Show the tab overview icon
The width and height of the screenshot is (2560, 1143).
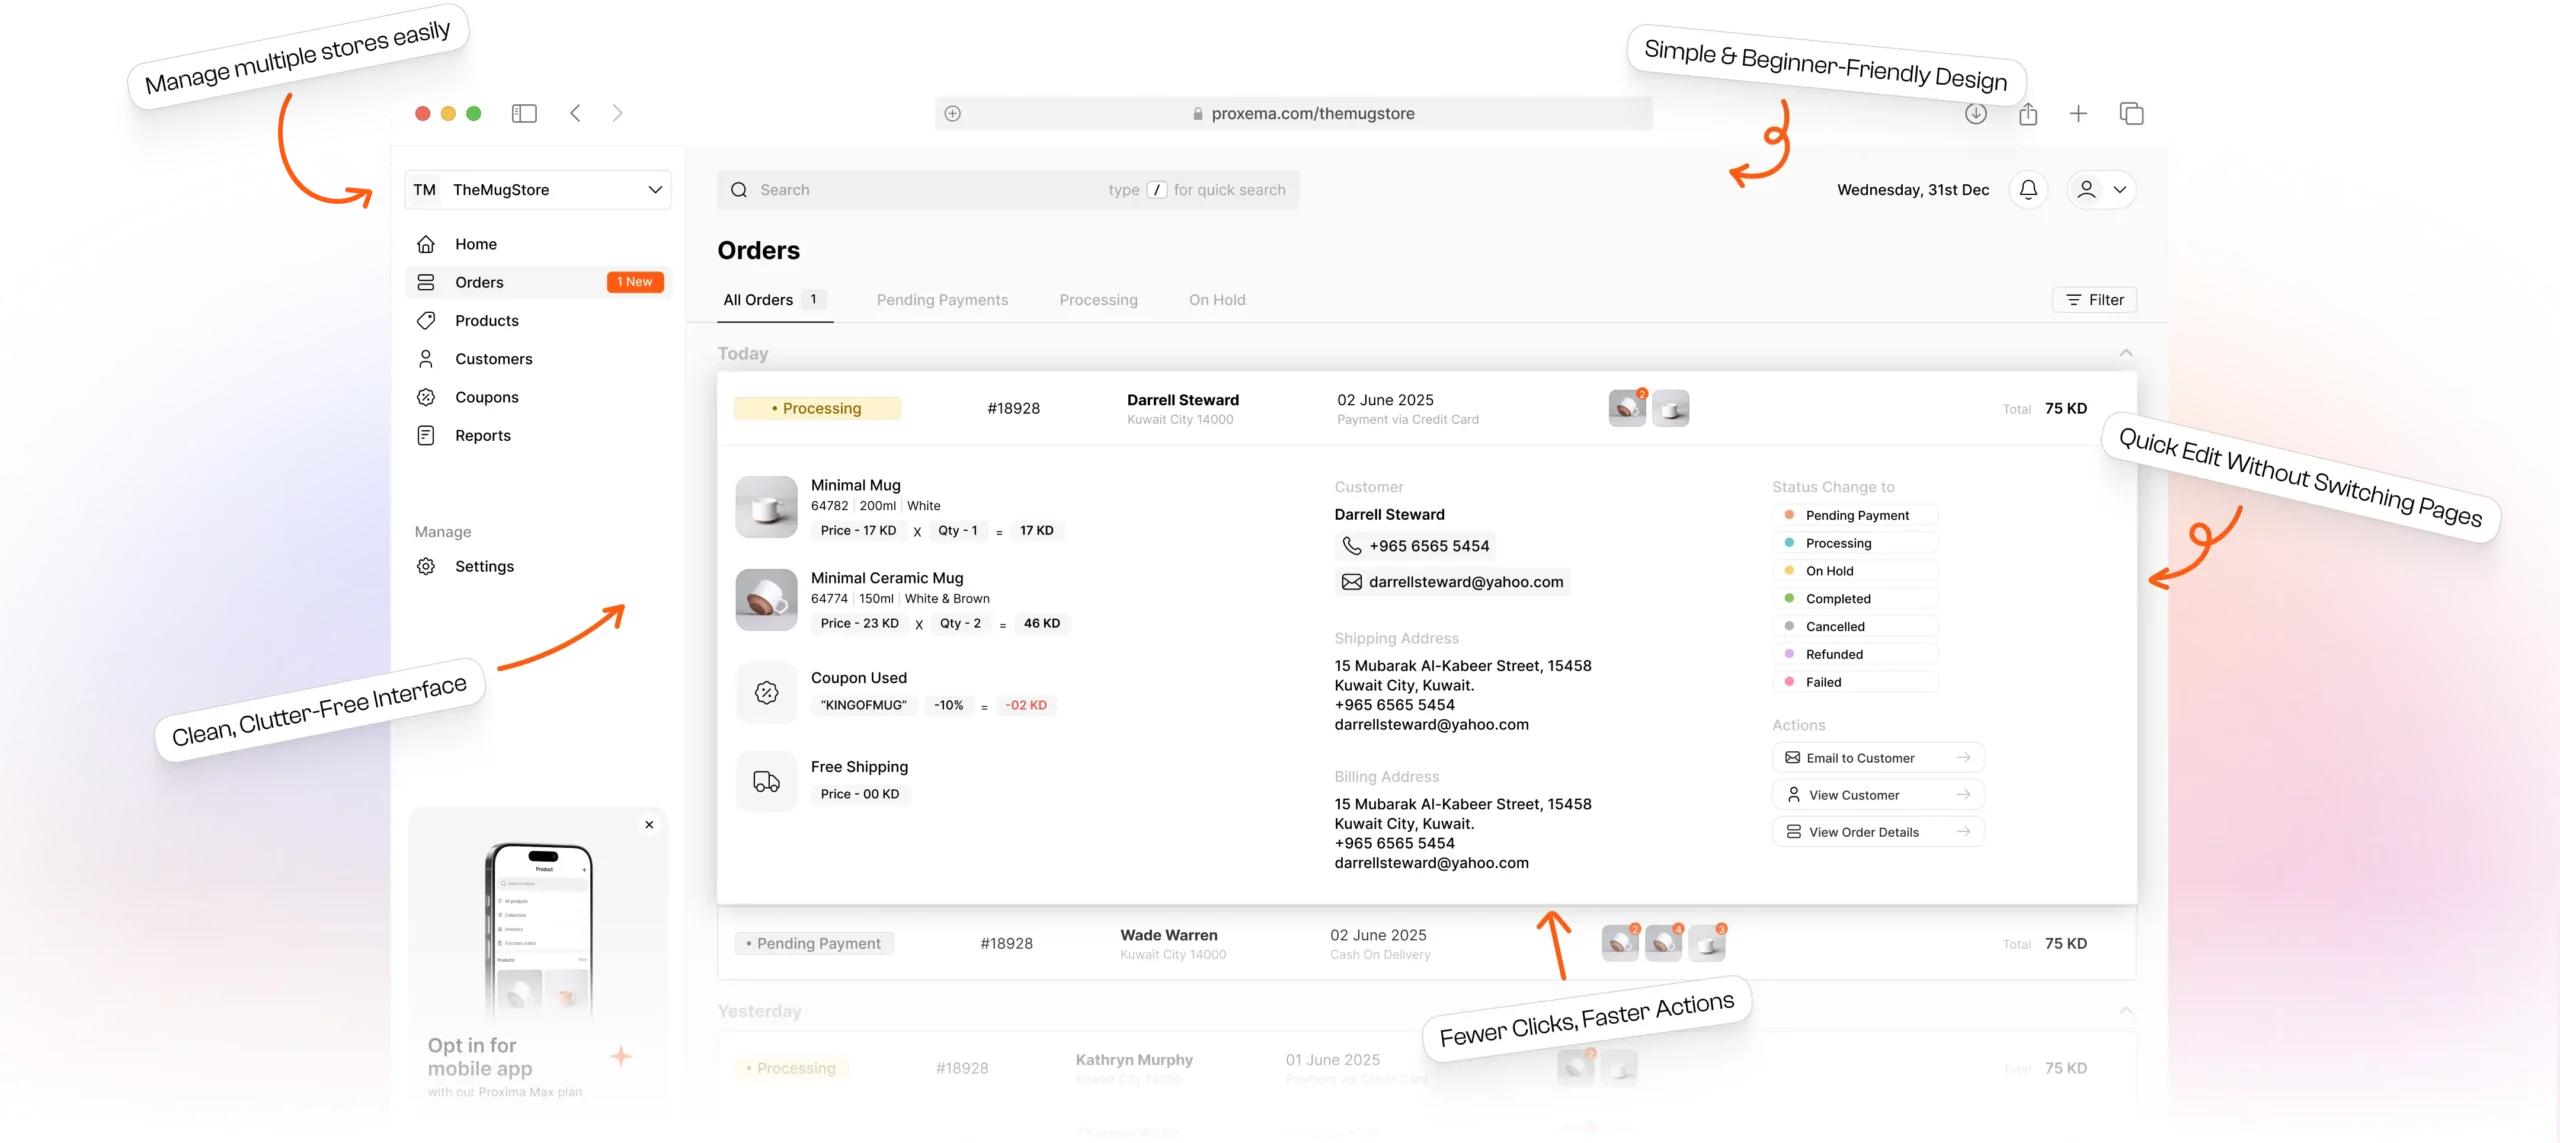coord(2131,114)
